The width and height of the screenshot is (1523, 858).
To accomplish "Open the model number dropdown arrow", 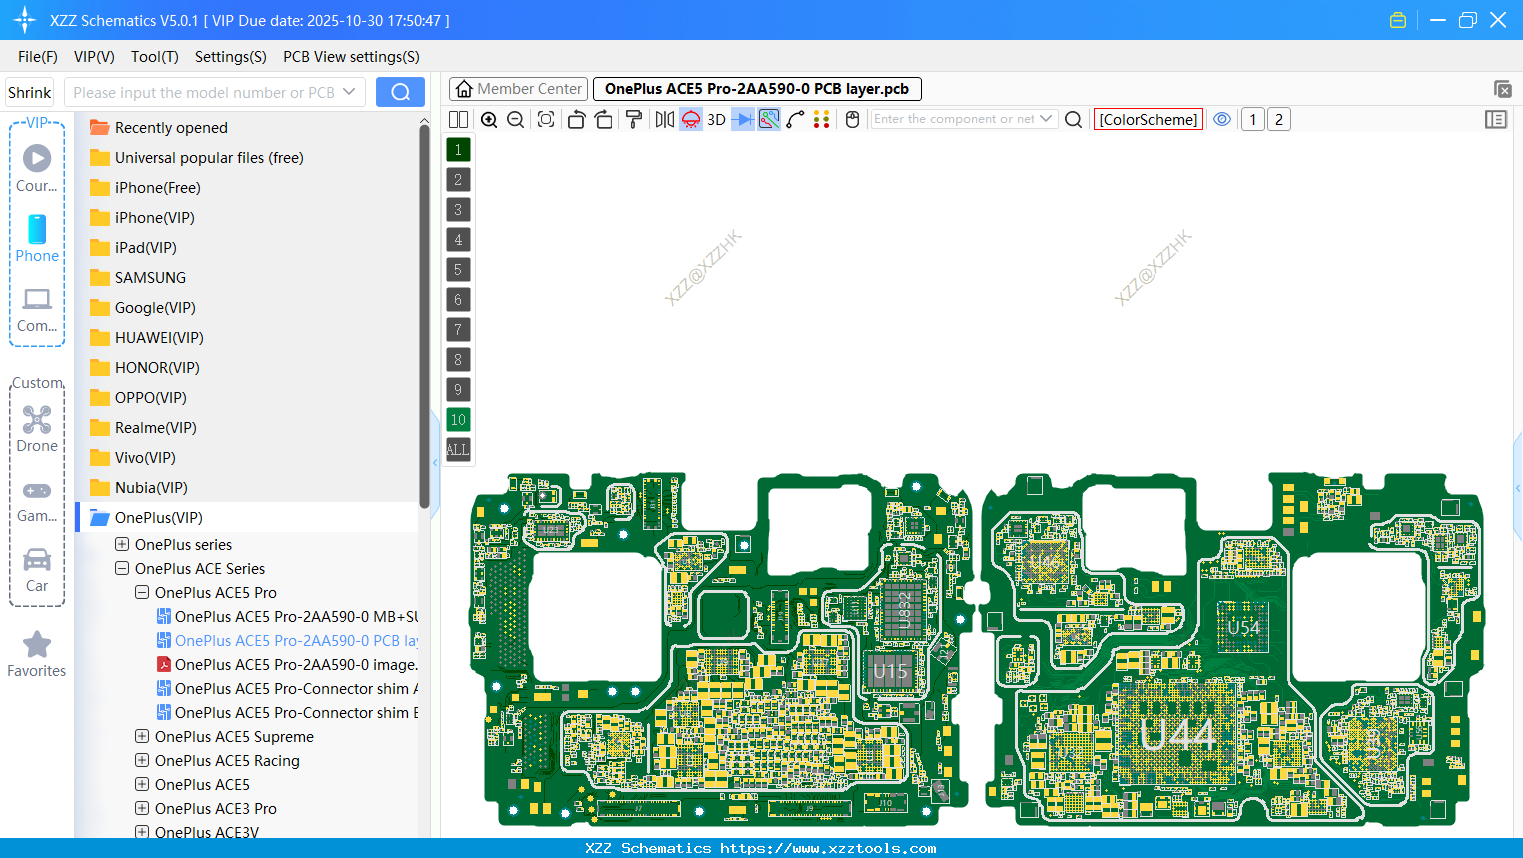I will tap(349, 92).
